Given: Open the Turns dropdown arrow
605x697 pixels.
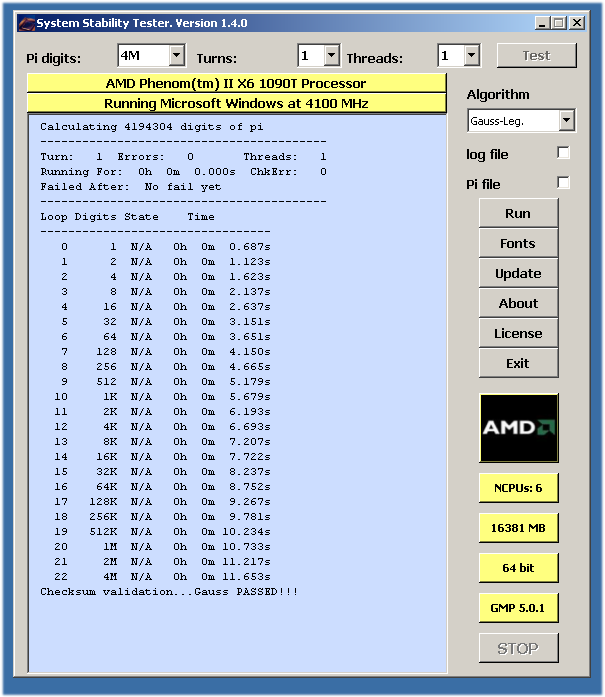Looking at the screenshot, I should pyautogui.click(x=331, y=56).
